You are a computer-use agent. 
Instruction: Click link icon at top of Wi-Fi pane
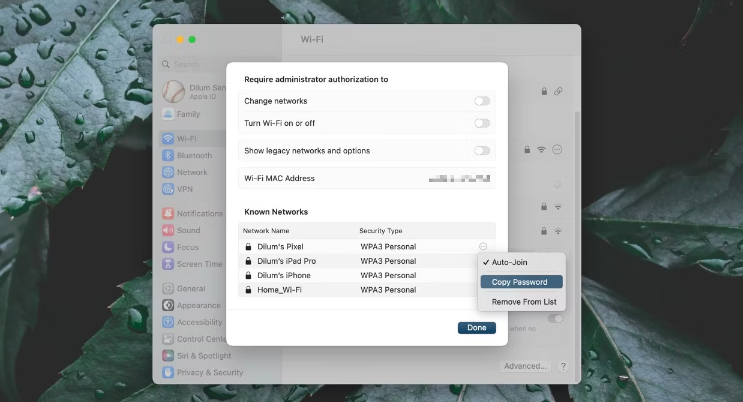point(558,91)
